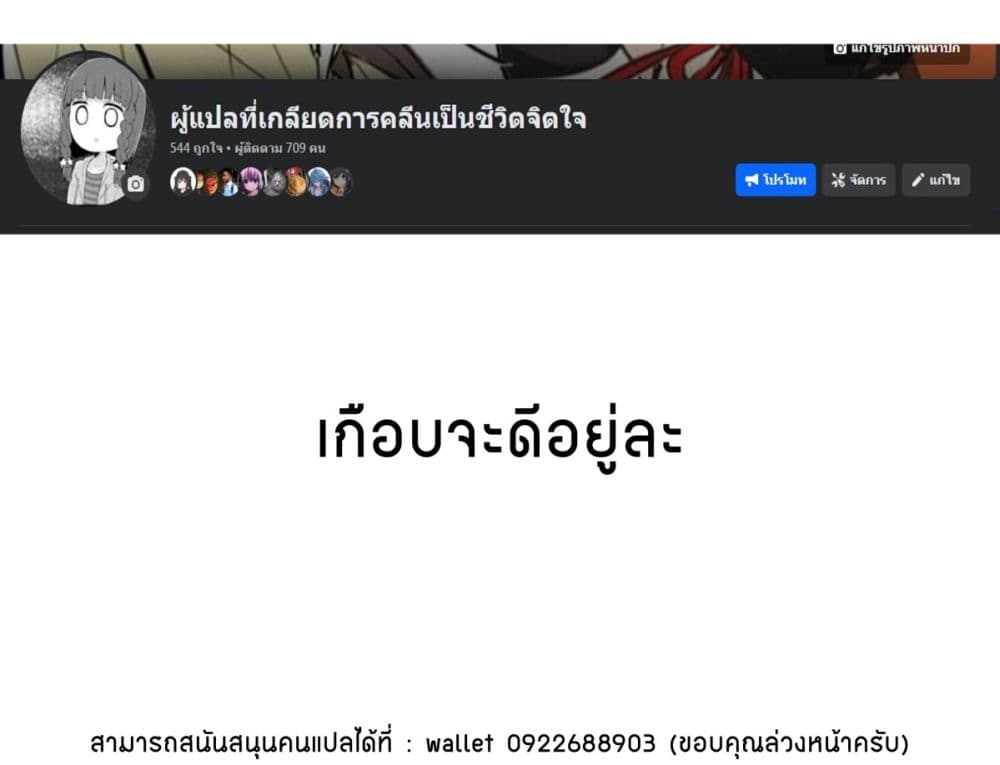Open the follower avatar with blue hair
Viewport: 1000px width, 765px height.
tap(318, 182)
